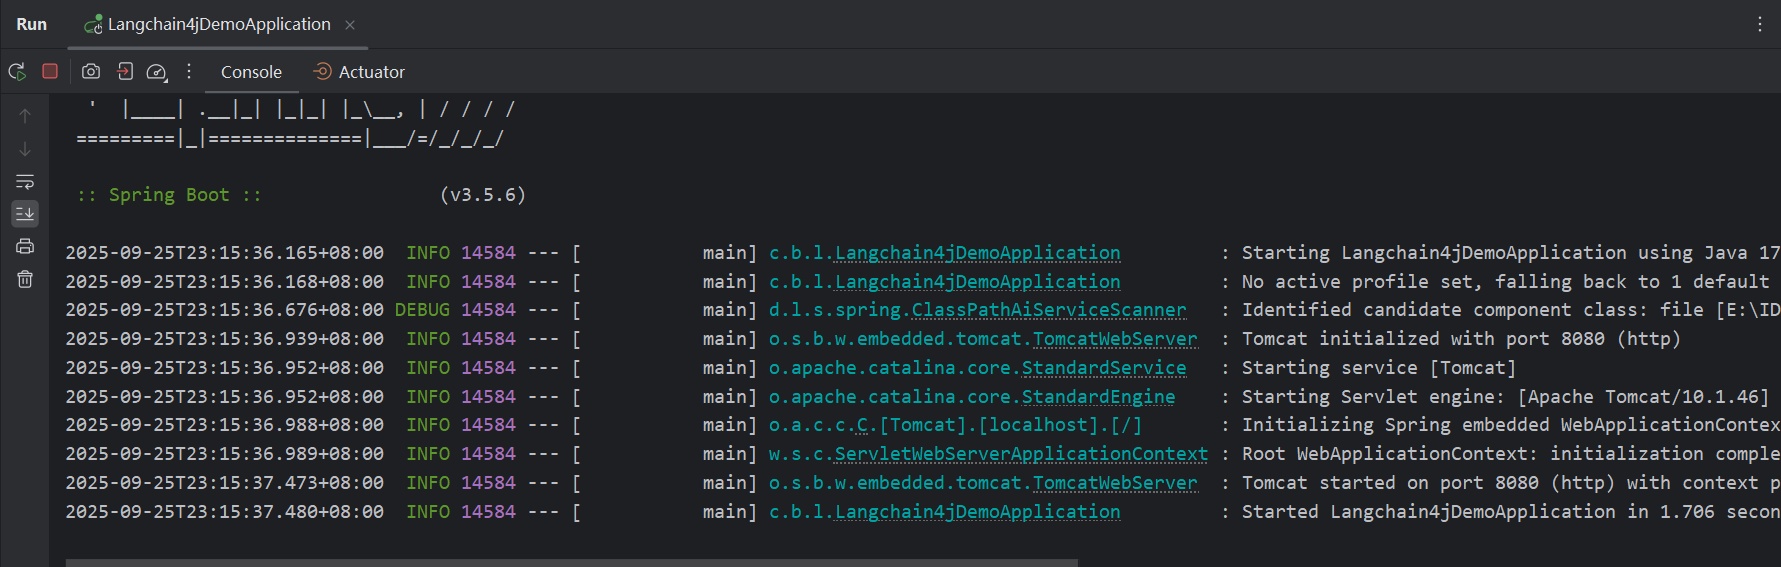Switch to the Actuator tab
The height and width of the screenshot is (567, 1781).
pyautogui.click(x=359, y=72)
